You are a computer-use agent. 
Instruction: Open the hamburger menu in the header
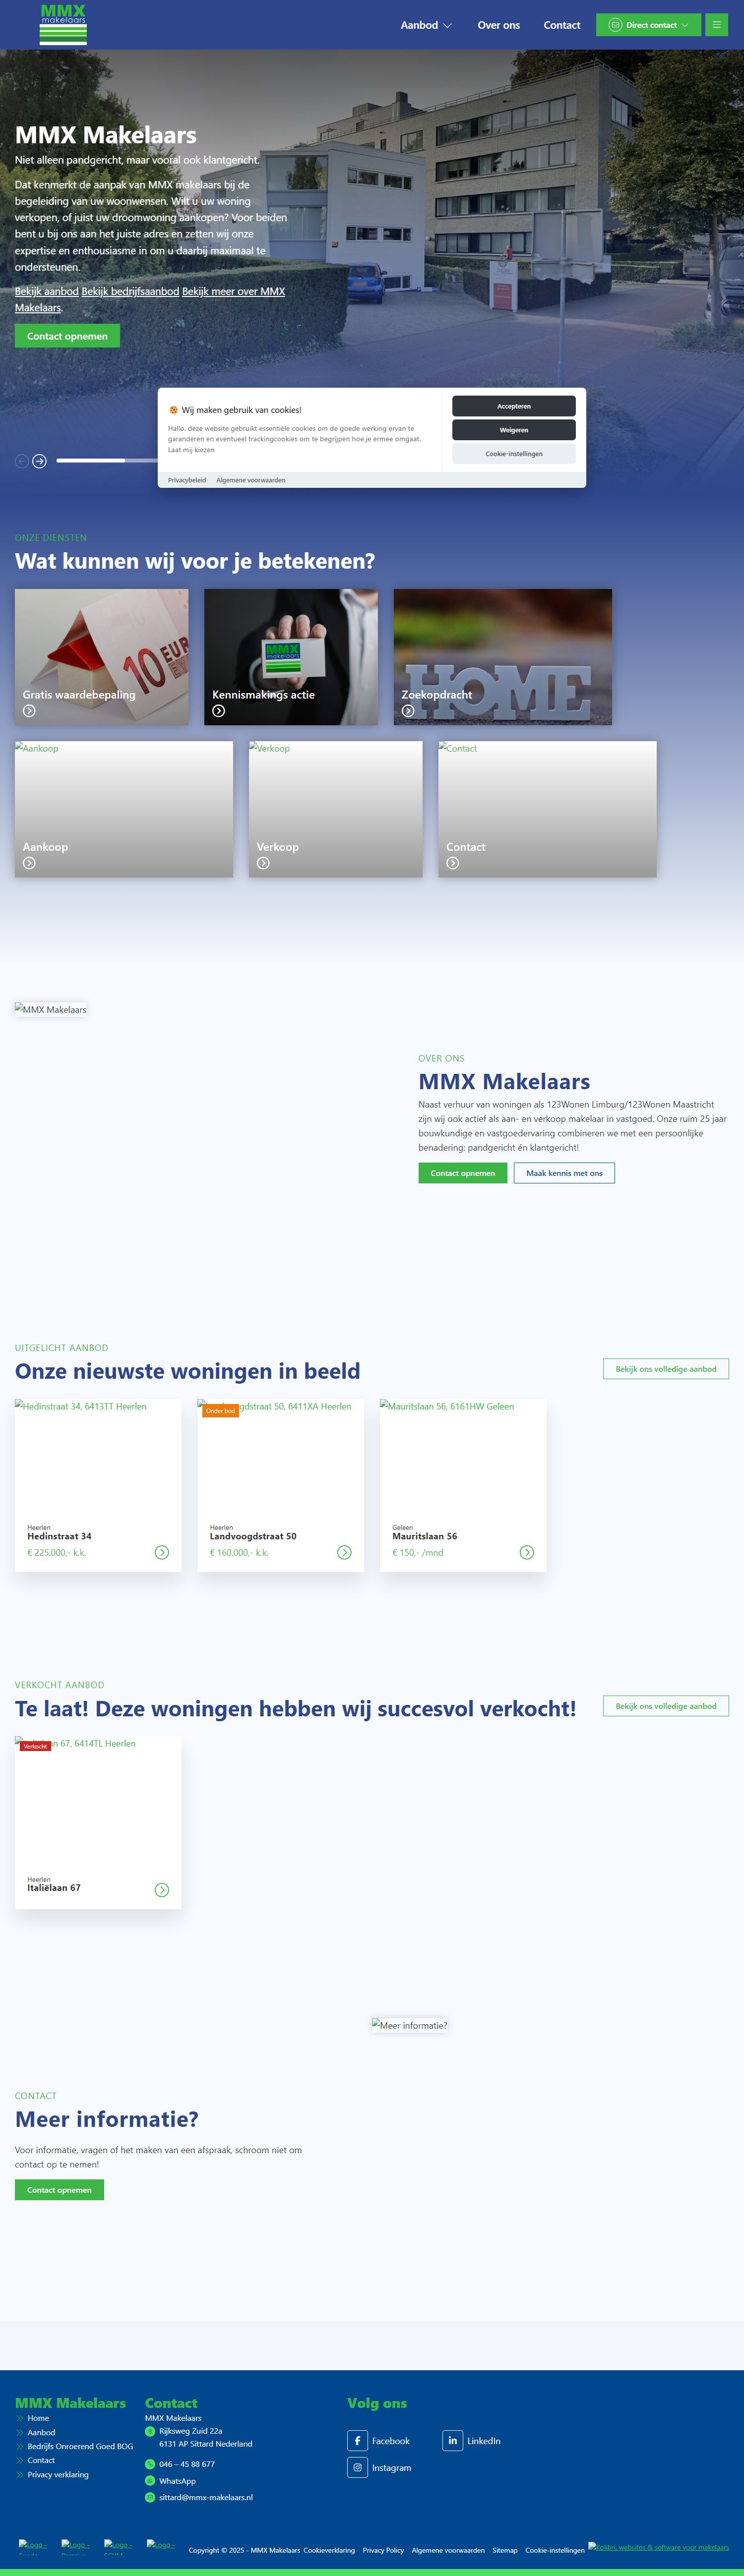coord(716,25)
